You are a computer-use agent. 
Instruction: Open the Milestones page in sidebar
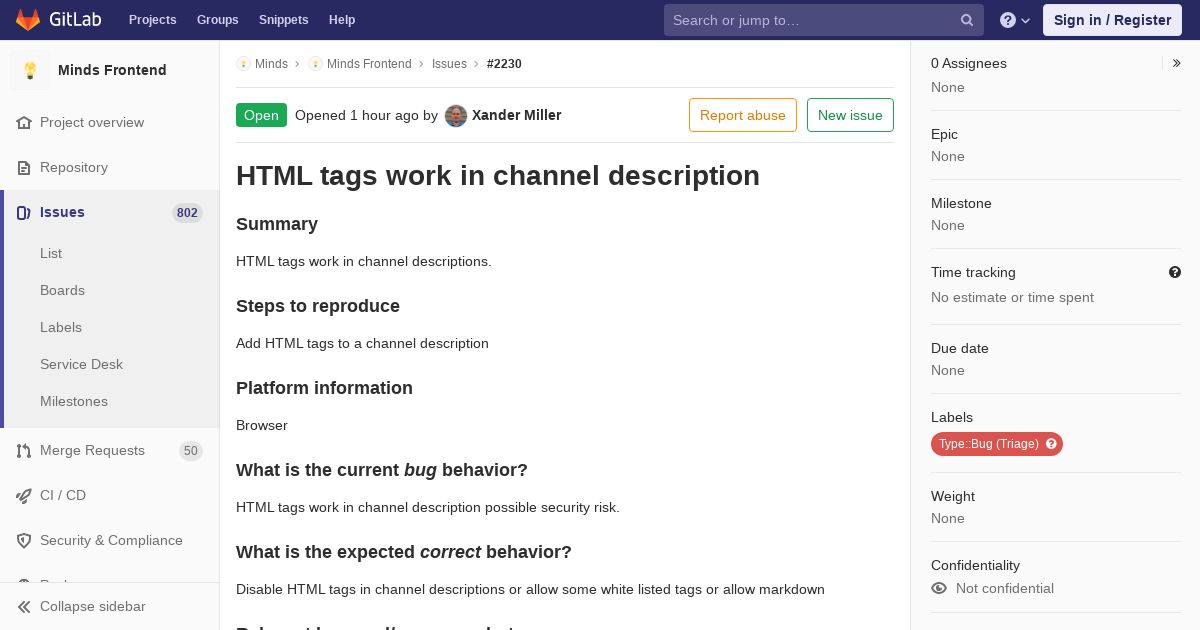[74, 401]
